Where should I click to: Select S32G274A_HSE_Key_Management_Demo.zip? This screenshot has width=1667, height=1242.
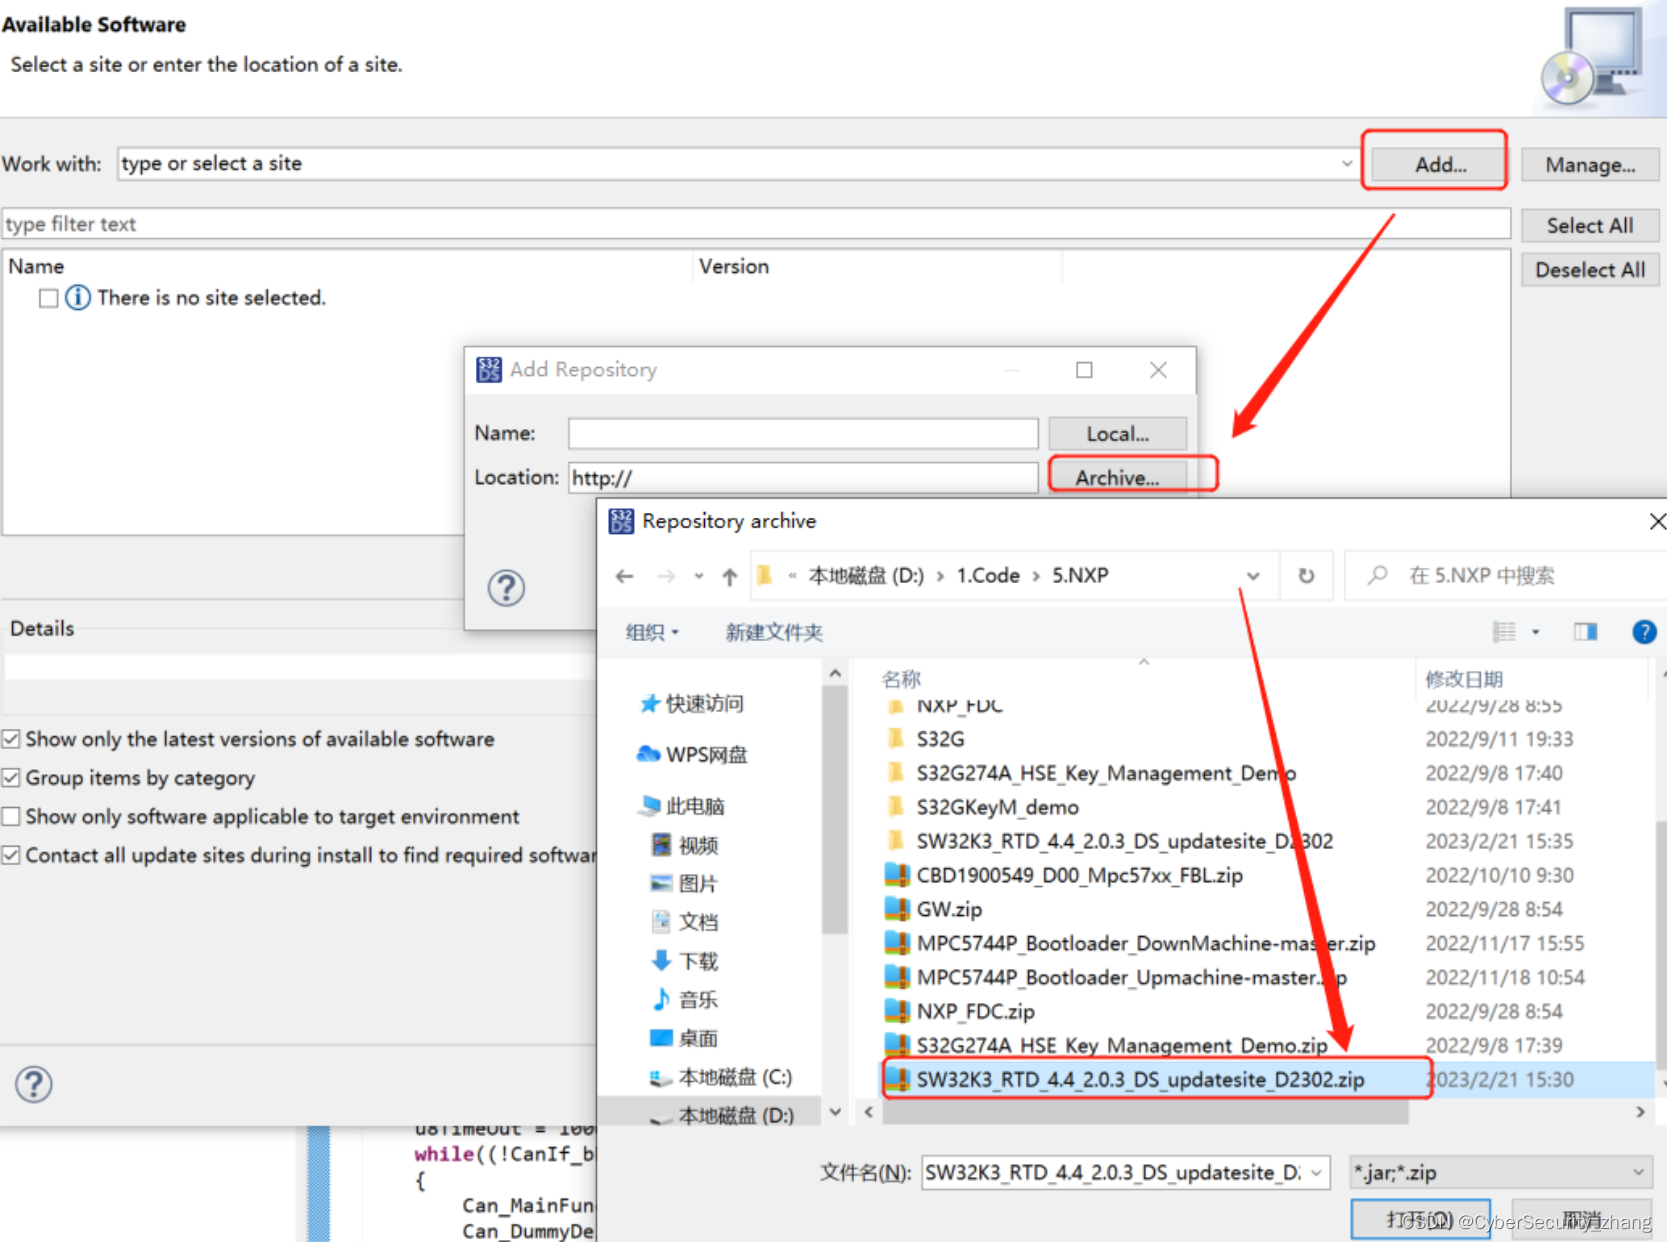click(x=1107, y=1045)
